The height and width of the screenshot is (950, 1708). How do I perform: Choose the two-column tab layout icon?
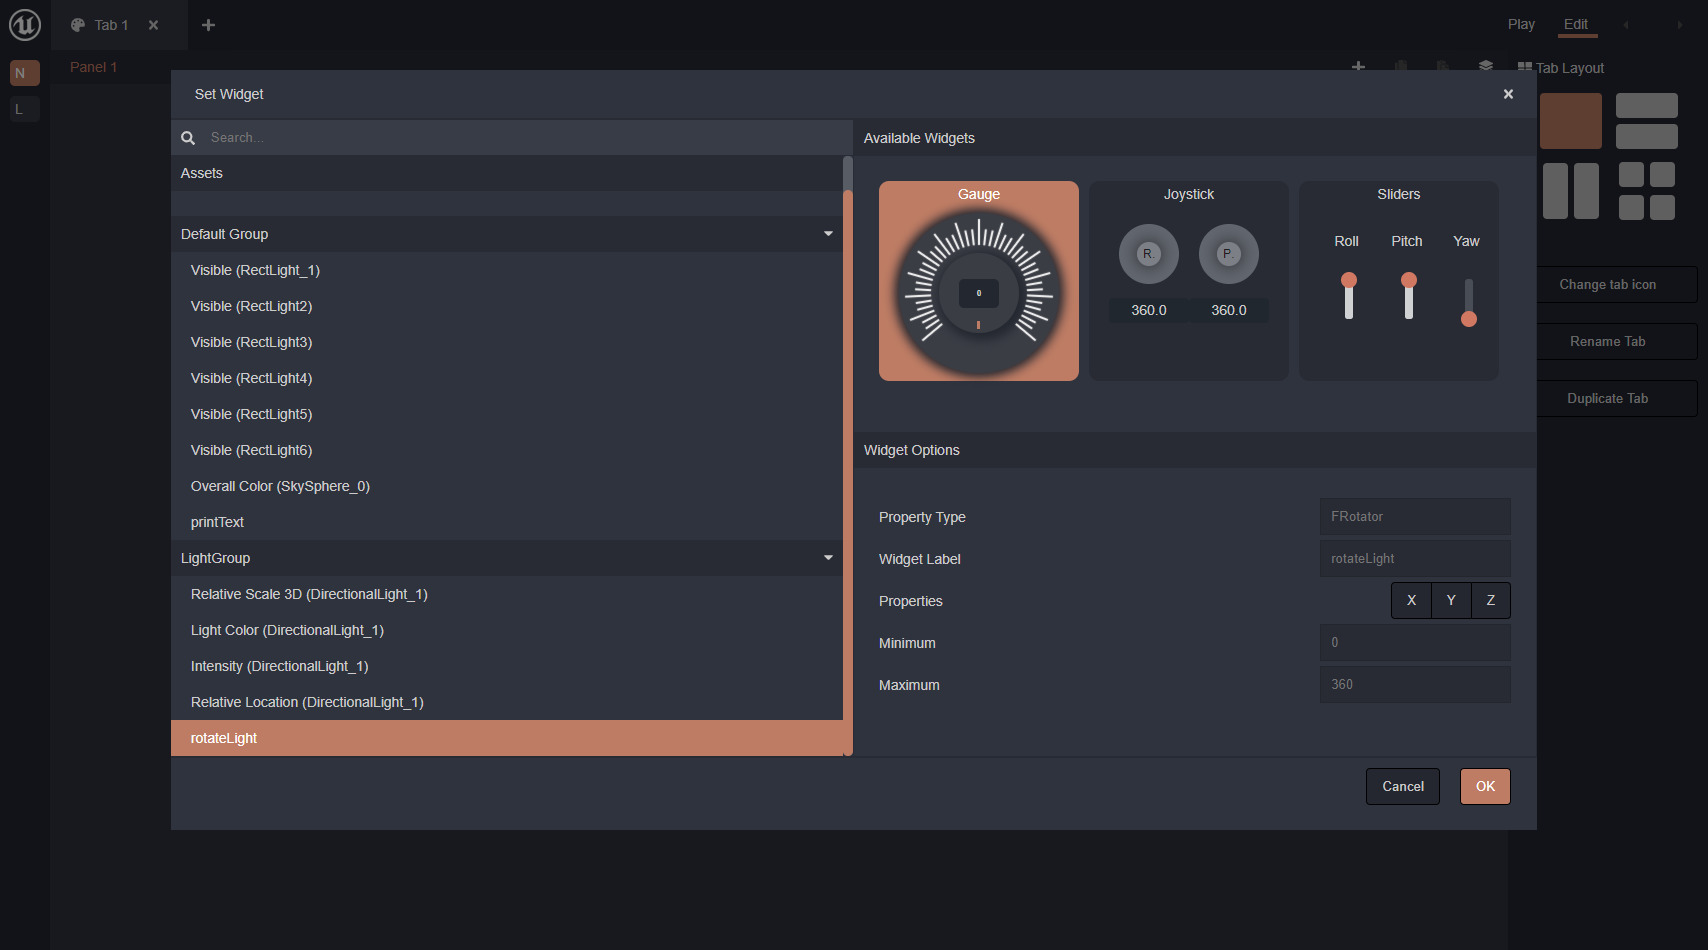pyautogui.click(x=1570, y=191)
